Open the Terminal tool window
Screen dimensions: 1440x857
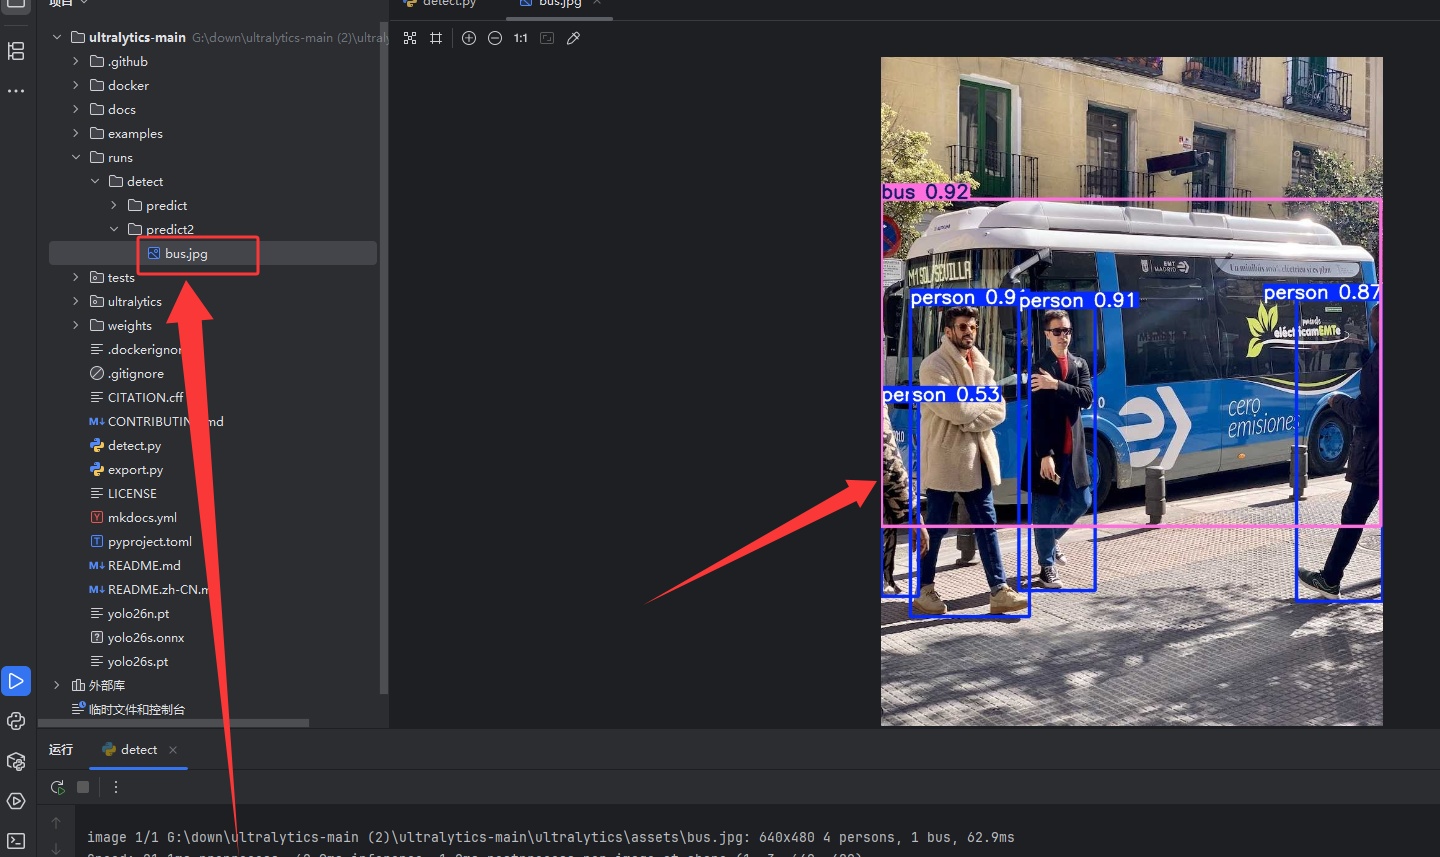point(16,841)
